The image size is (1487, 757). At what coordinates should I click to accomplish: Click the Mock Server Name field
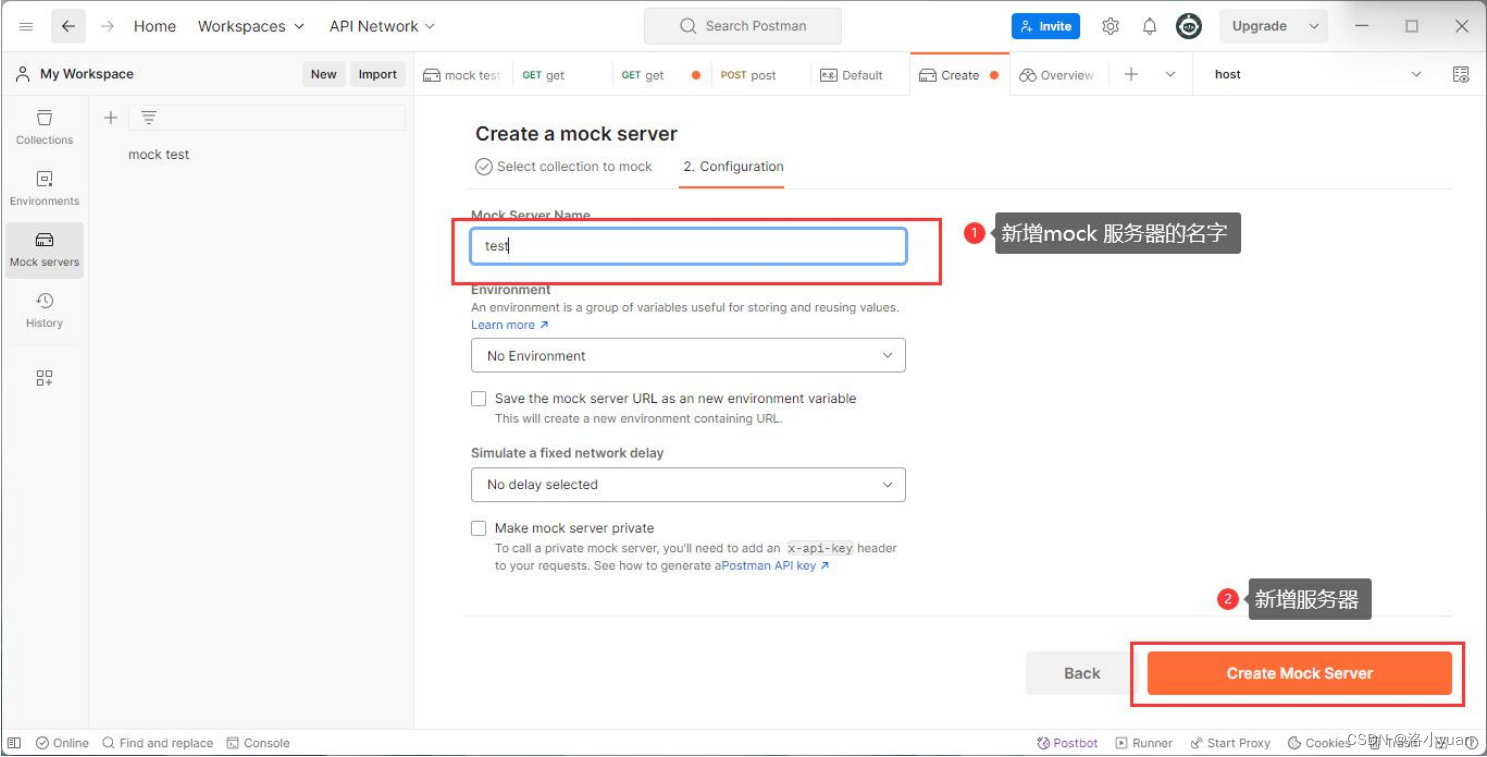coord(688,246)
